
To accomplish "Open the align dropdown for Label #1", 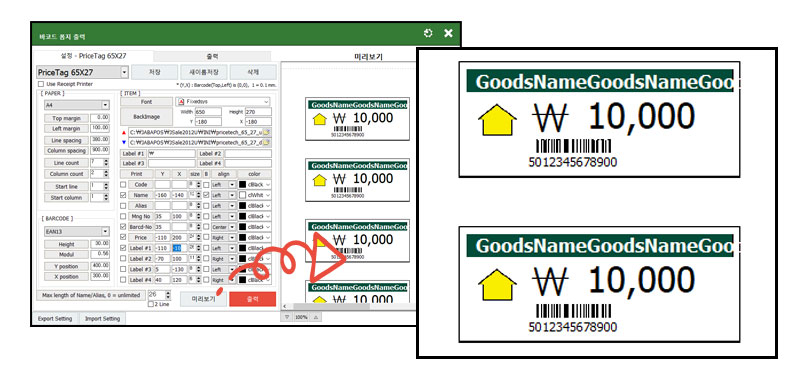I will [232, 248].
